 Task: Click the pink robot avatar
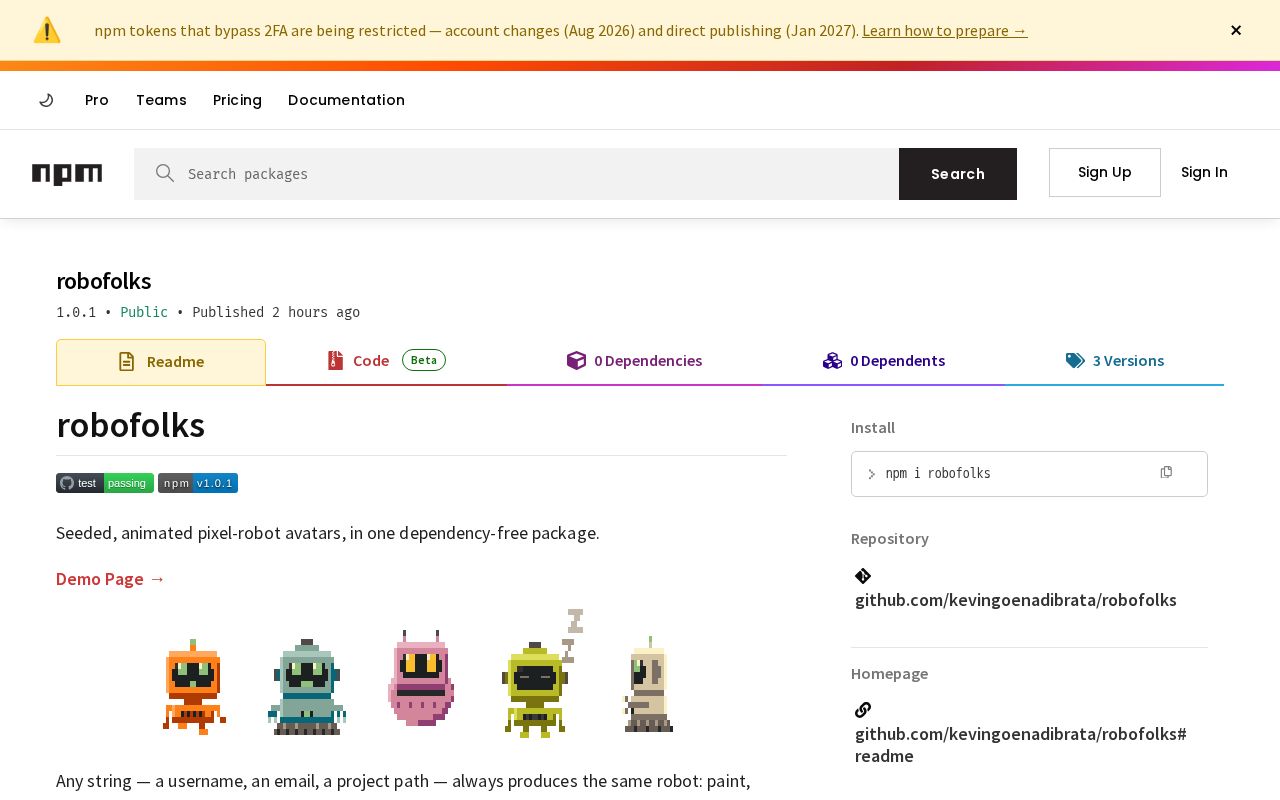pos(421,677)
